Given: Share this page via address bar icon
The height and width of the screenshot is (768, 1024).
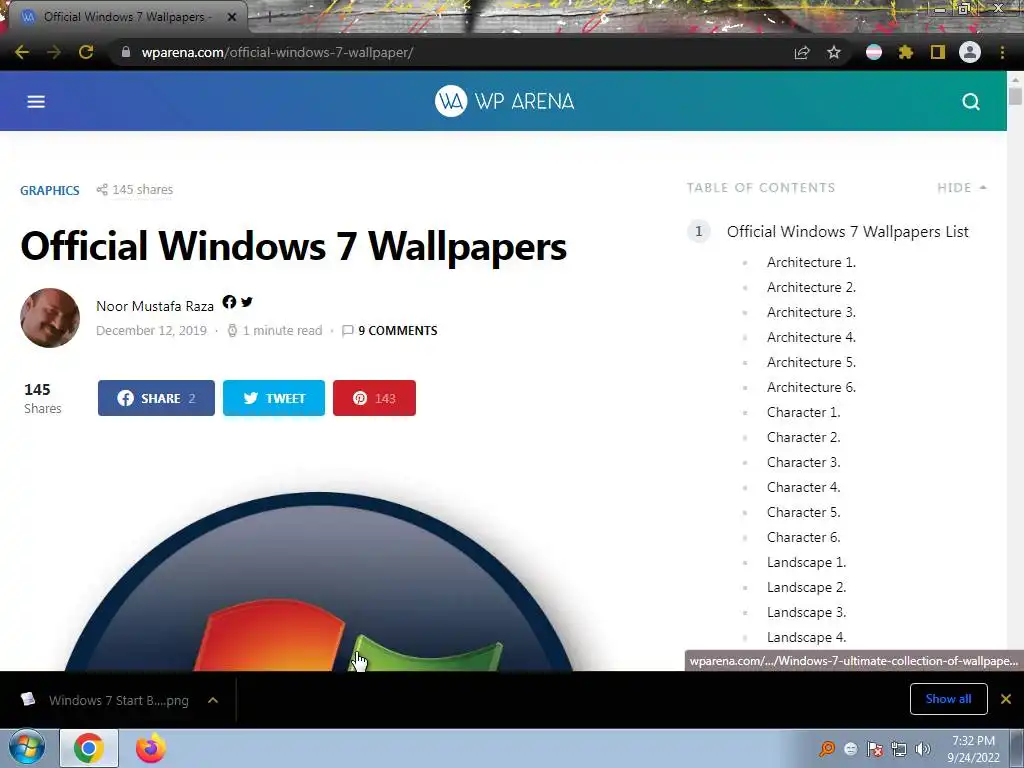Looking at the screenshot, I should [802, 52].
